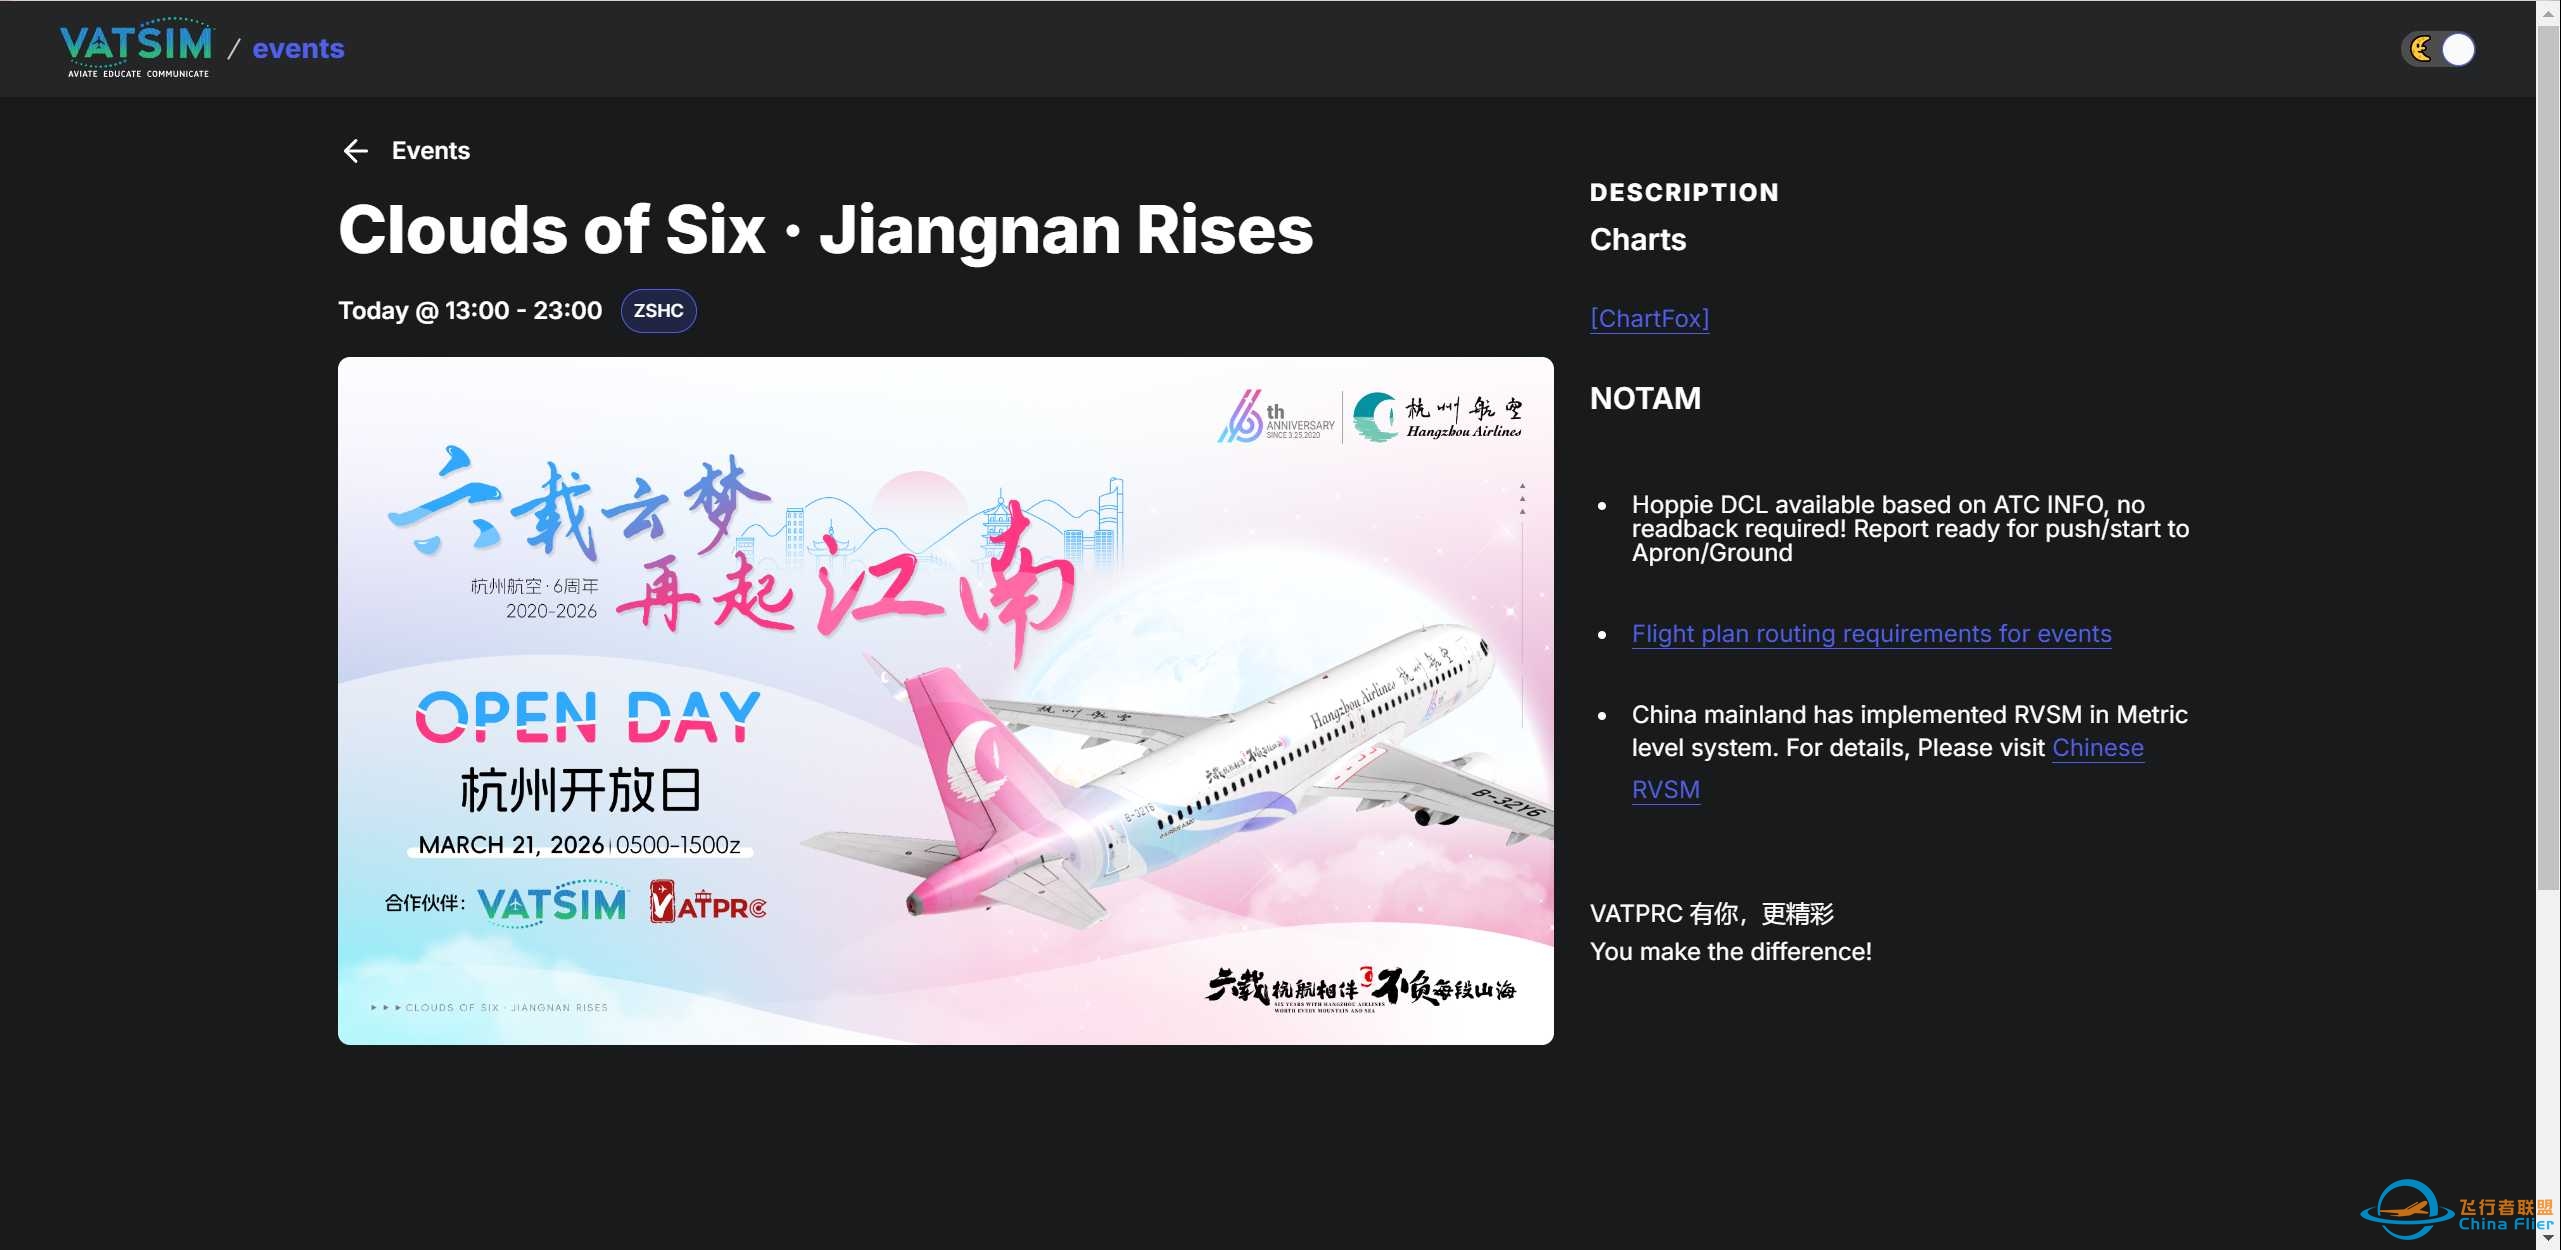Click the VATPRC logo on banner
This screenshot has height=1250, width=2561.
tap(708, 902)
